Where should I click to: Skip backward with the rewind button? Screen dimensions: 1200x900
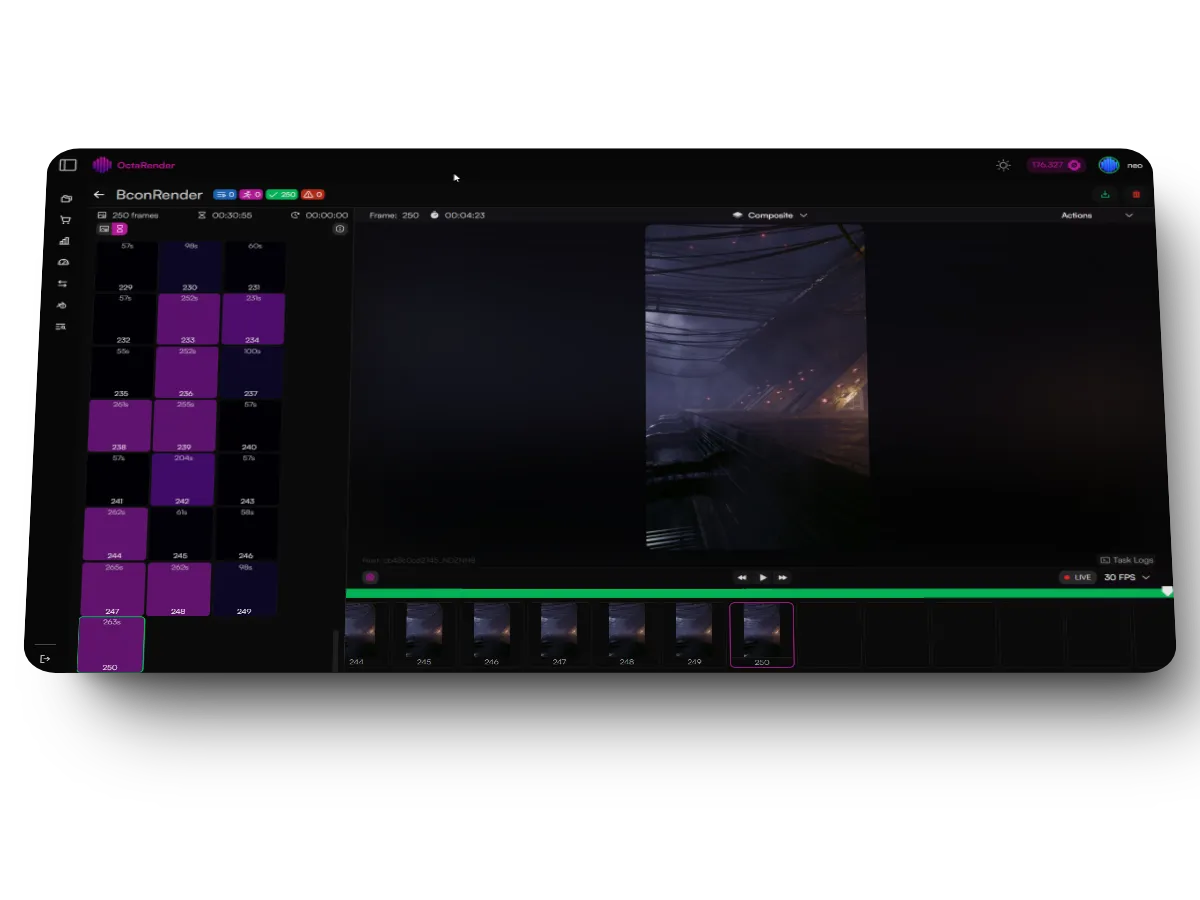click(742, 577)
